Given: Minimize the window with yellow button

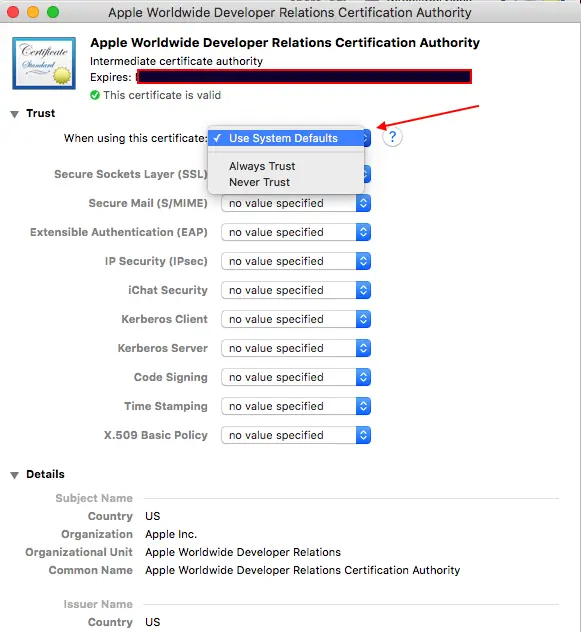Looking at the screenshot, I should tap(33, 12).
